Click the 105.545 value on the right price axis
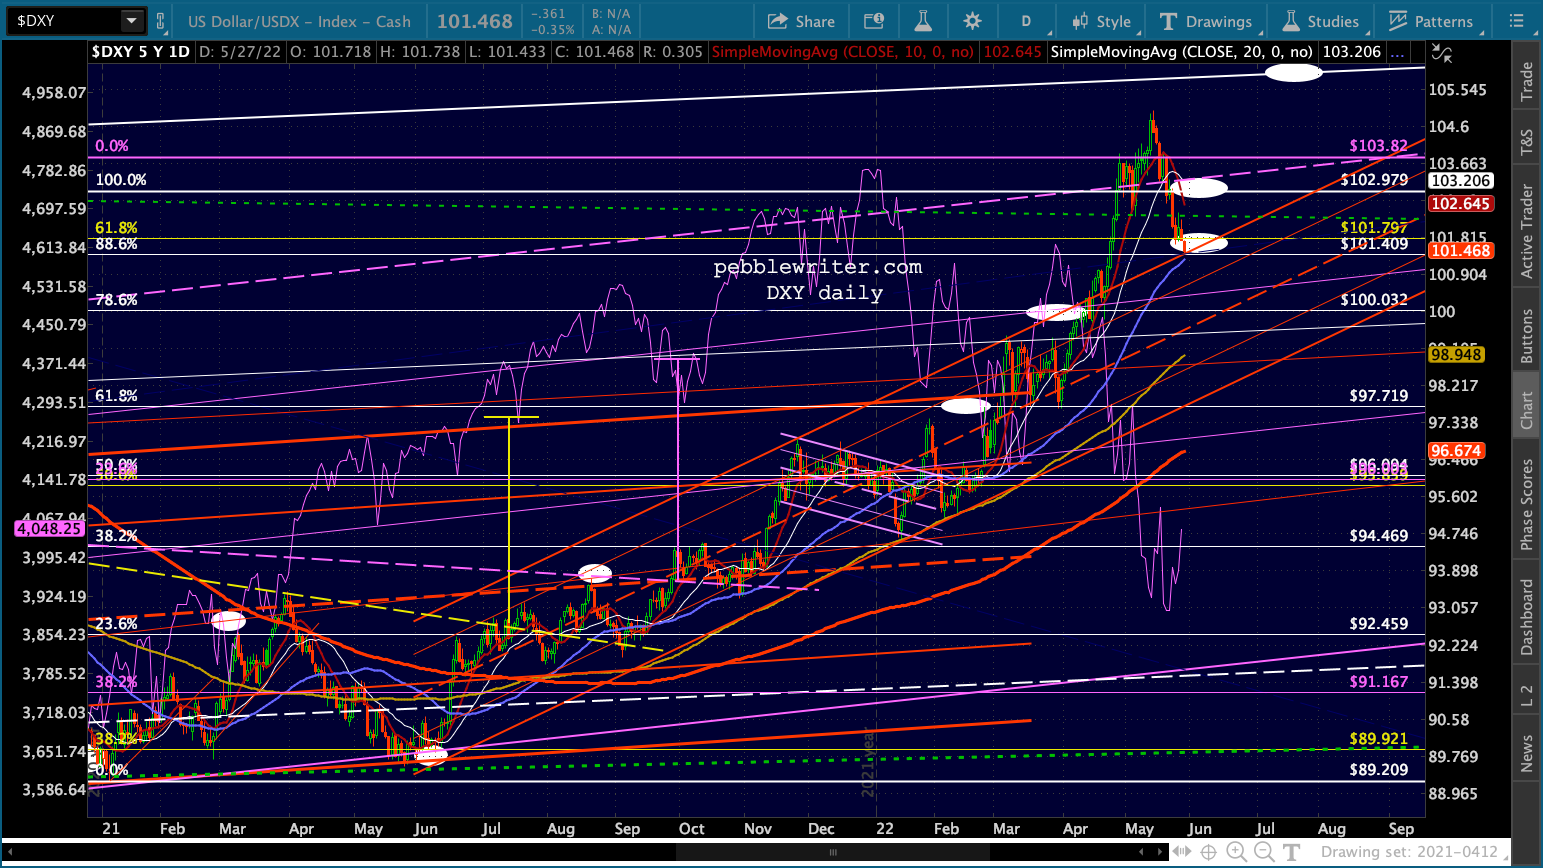Screen dimensions: 1543x868 pyautogui.click(x=1457, y=90)
